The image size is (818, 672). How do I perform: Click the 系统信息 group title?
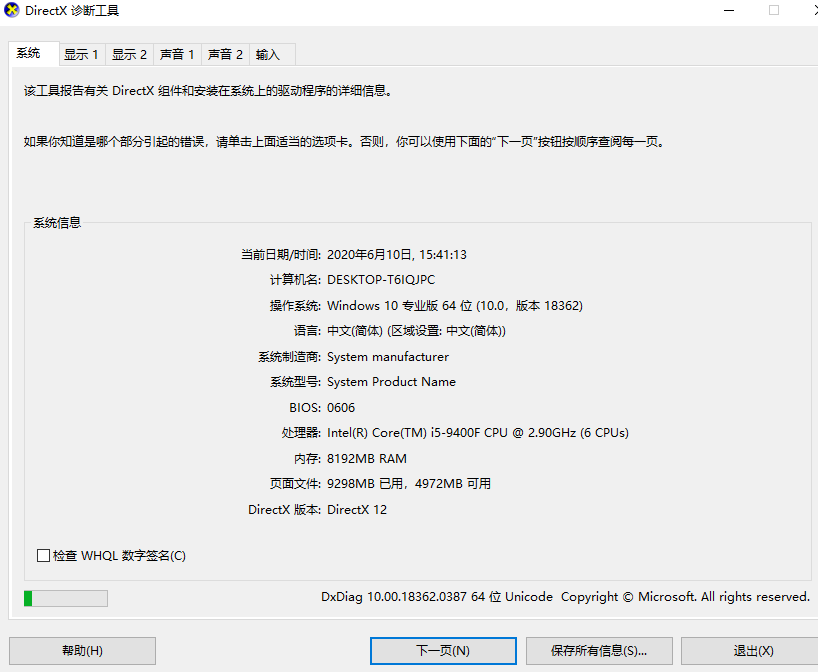point(57,223)
